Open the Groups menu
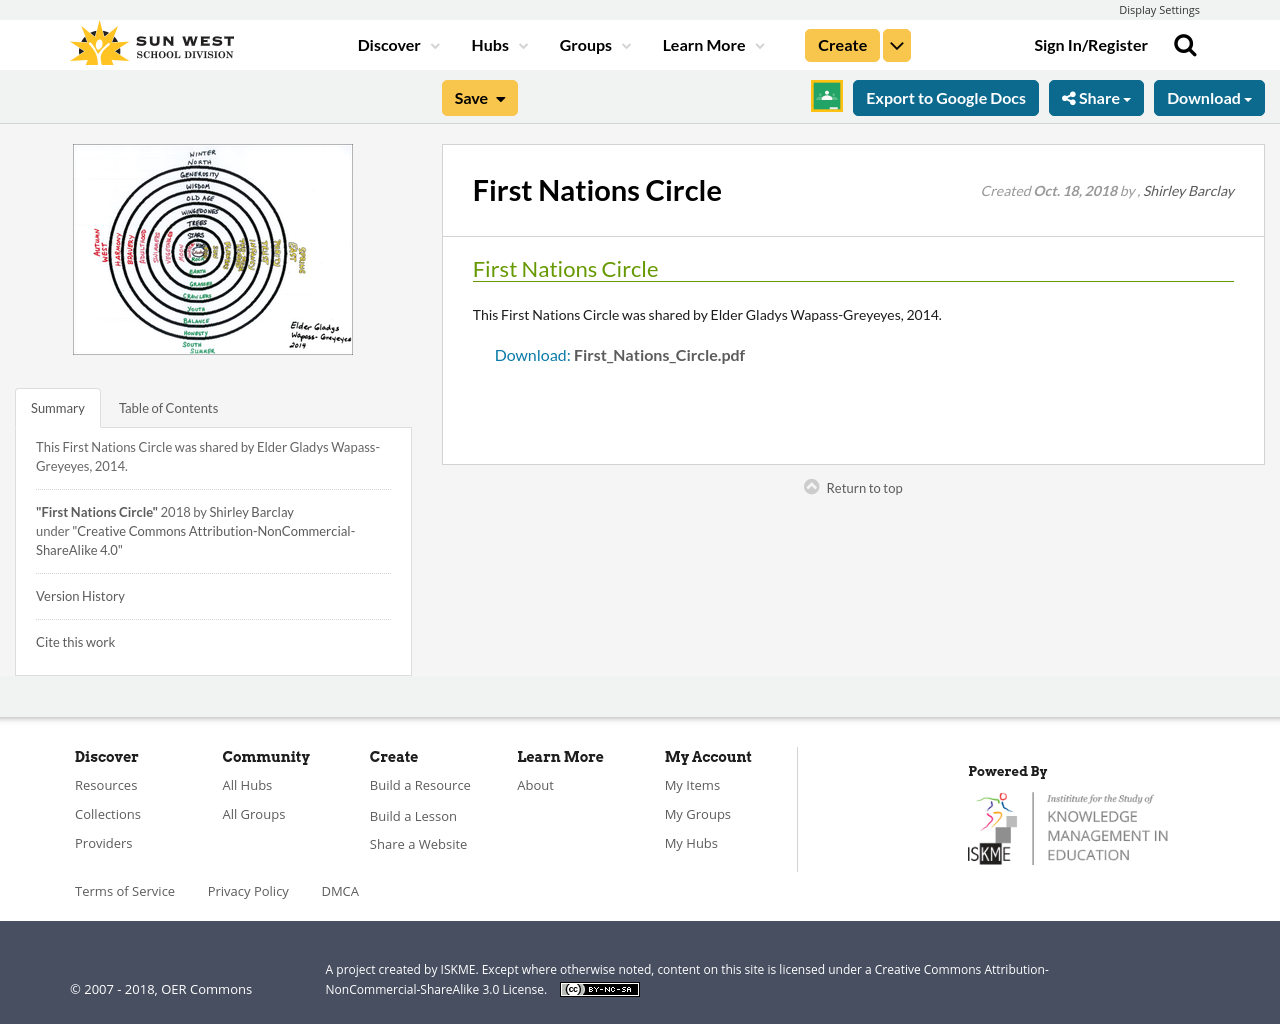This screenshot has height=1024, width=1280. (x=587, y=44)
